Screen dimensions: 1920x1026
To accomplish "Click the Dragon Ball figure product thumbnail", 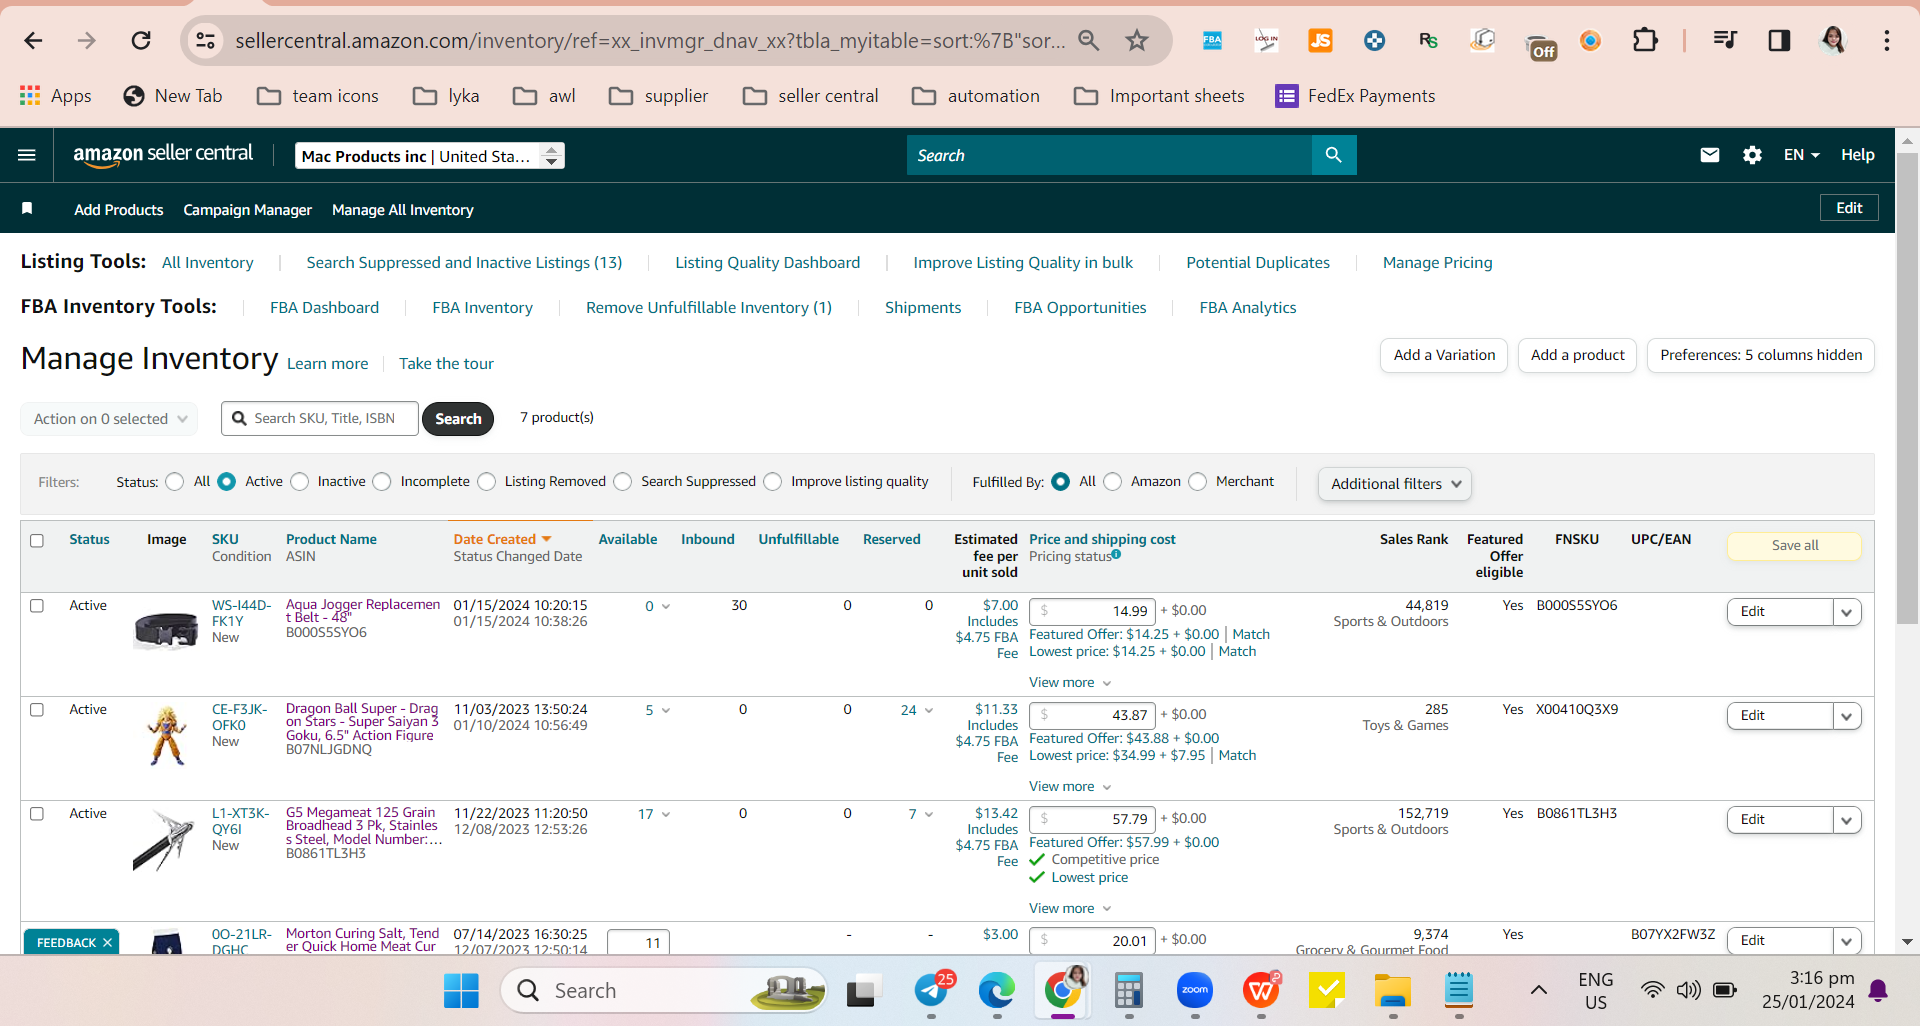I will click(167, 735).
